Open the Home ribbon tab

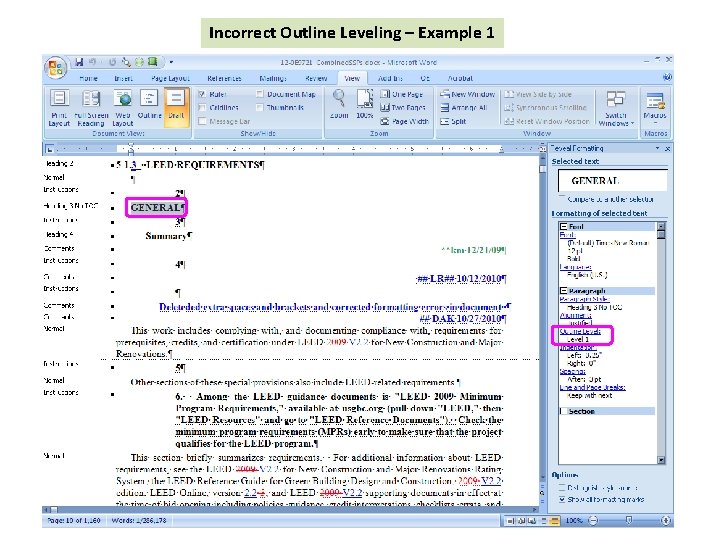pos(89,78)
